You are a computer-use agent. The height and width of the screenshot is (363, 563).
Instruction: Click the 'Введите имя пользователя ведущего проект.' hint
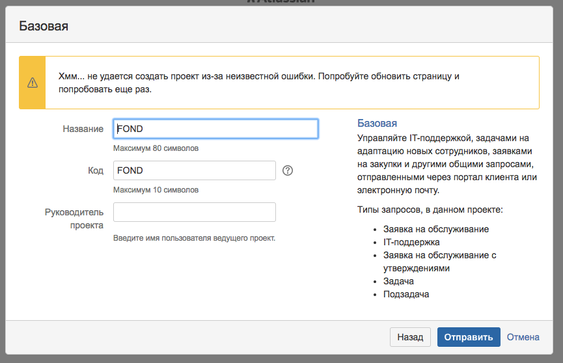pyautogui.click(x=194, y=238)
